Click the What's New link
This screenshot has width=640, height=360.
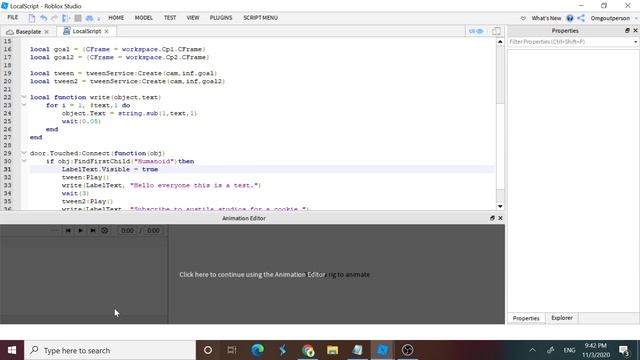coord(546,18)
